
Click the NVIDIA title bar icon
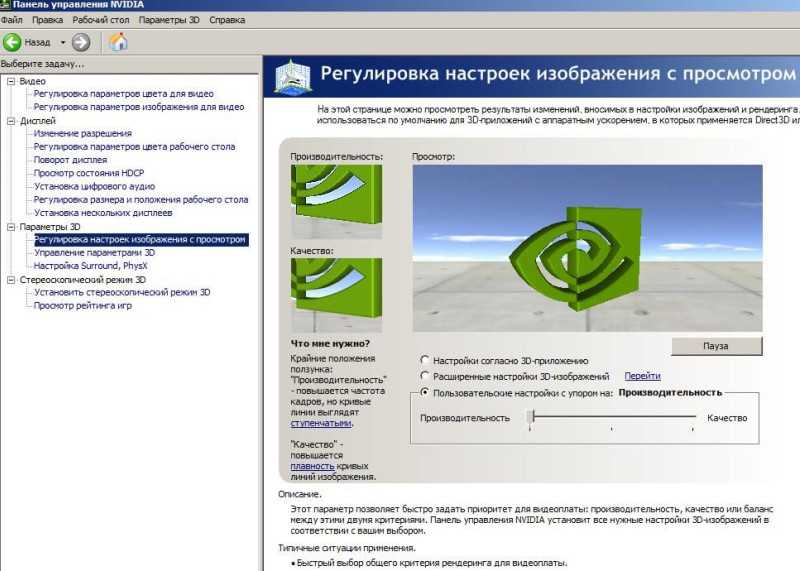pyautogui.click(x=5, y=5)
